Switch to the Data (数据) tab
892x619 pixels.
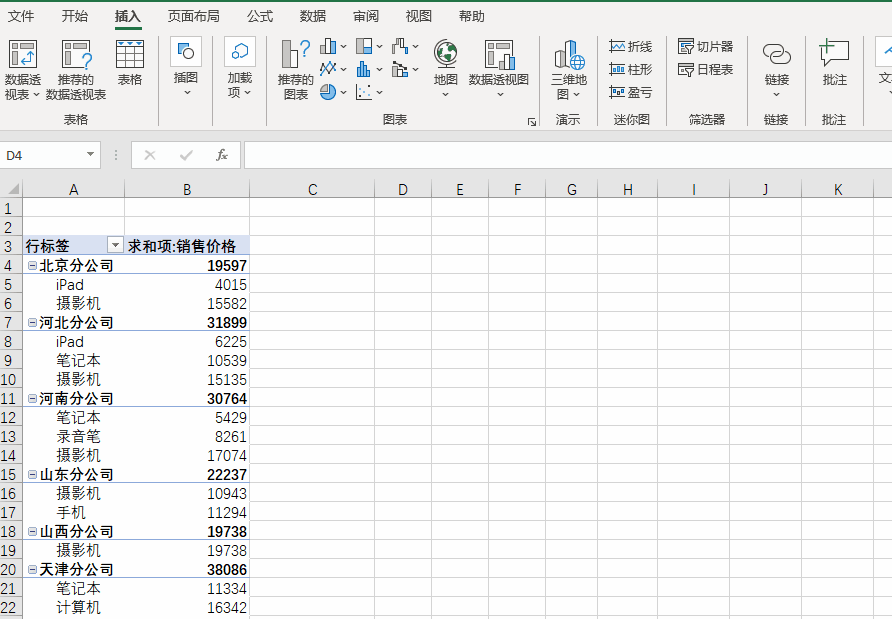[313, 16]
